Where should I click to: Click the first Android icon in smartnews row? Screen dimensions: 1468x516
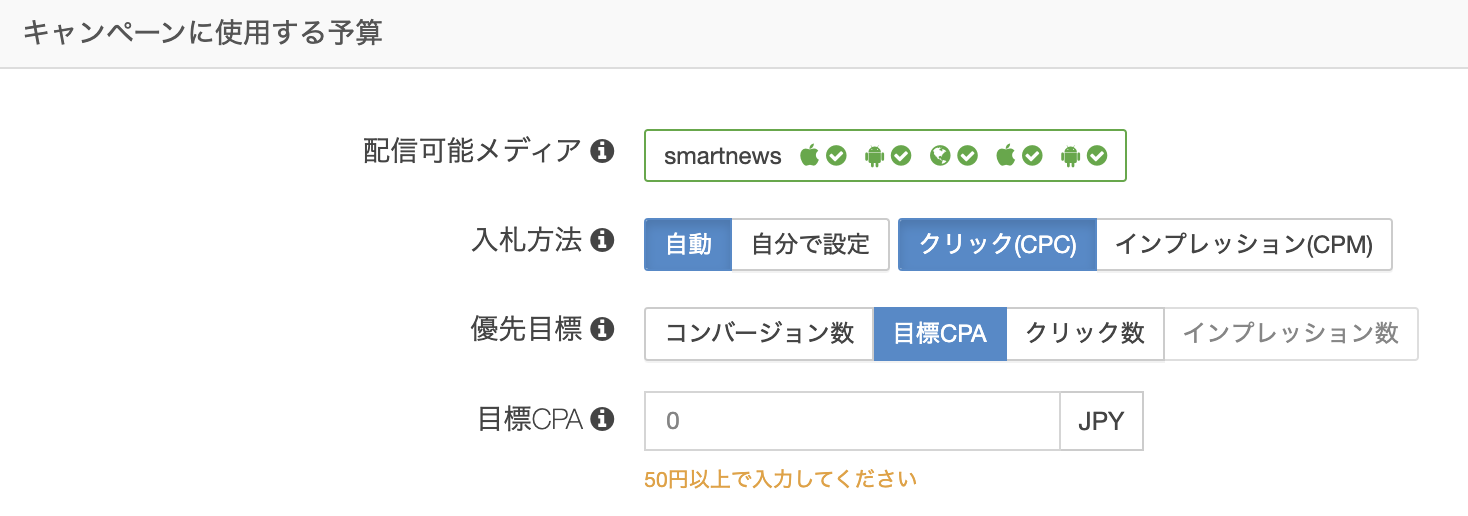click(874, 156)
